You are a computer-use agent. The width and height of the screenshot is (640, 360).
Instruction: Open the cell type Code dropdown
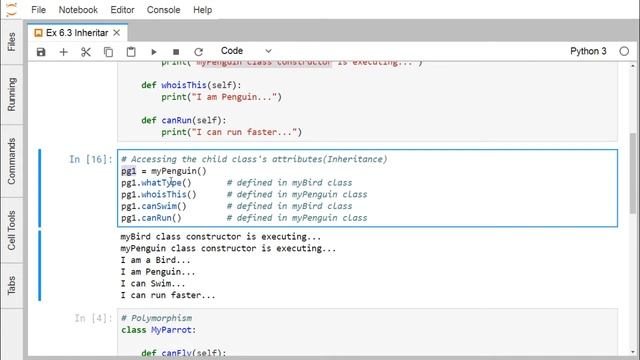click(x=246, y=51)
